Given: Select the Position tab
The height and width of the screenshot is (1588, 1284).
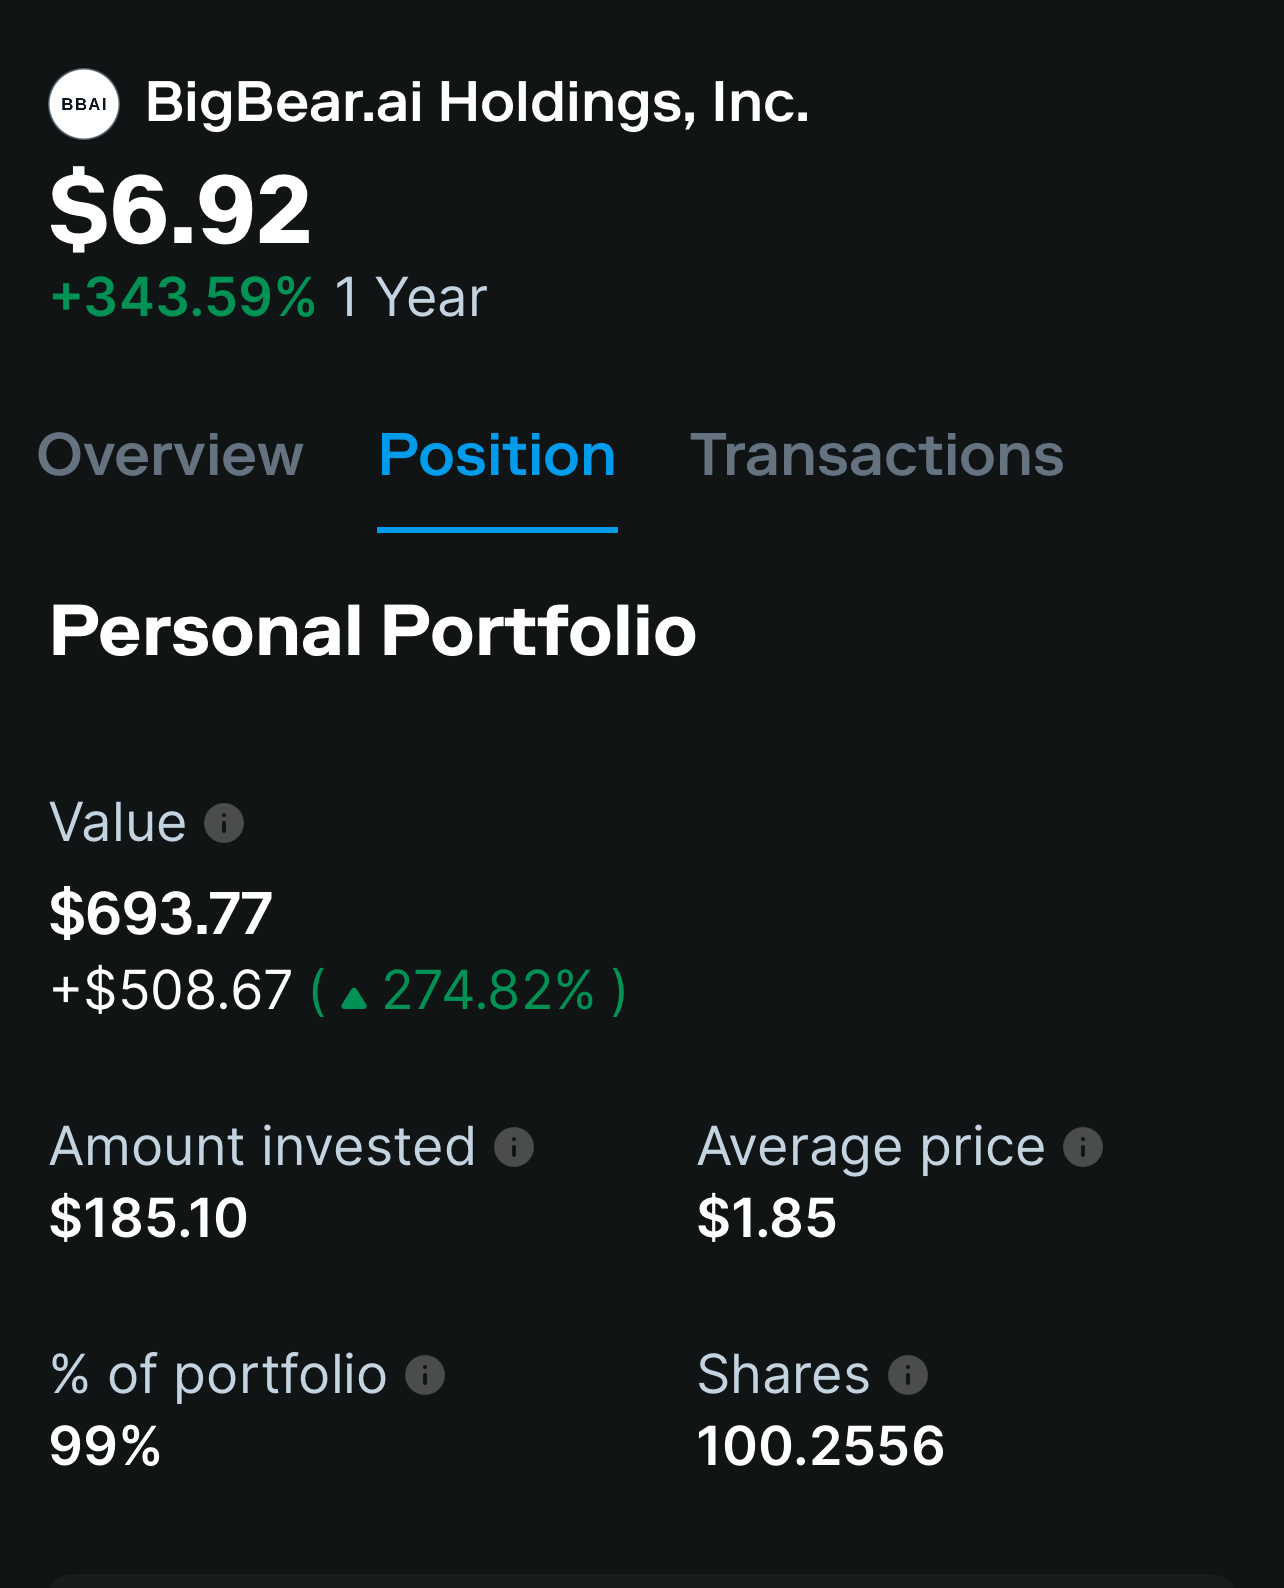Looking at the screenshot, I should coord(497,455).
